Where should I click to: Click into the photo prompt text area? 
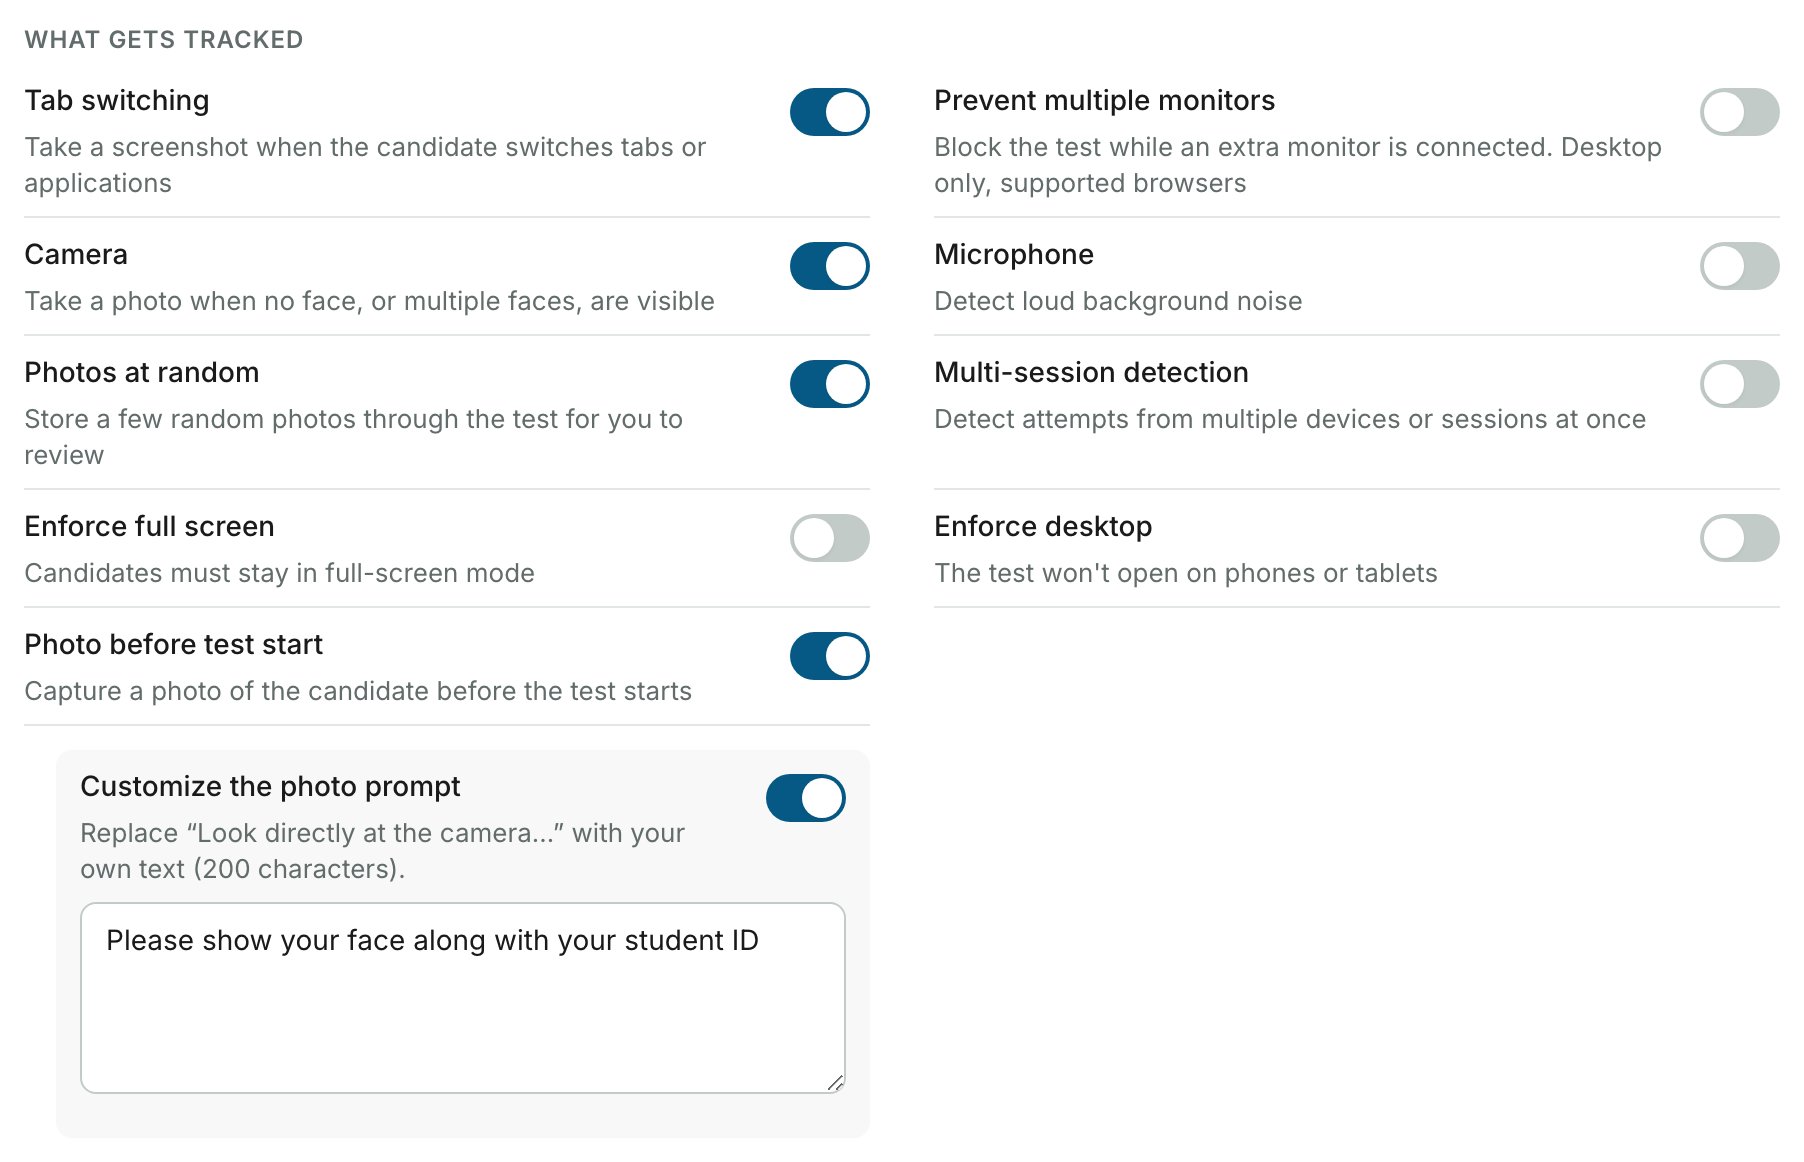click(463, 998)
